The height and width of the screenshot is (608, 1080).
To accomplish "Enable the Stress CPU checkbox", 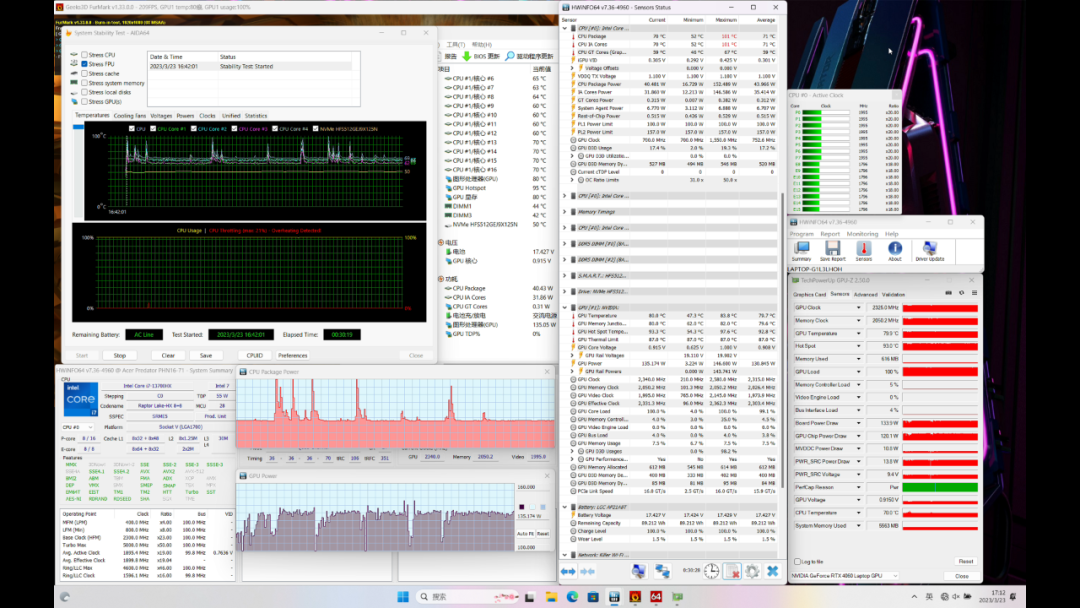I will click(85, 54).
